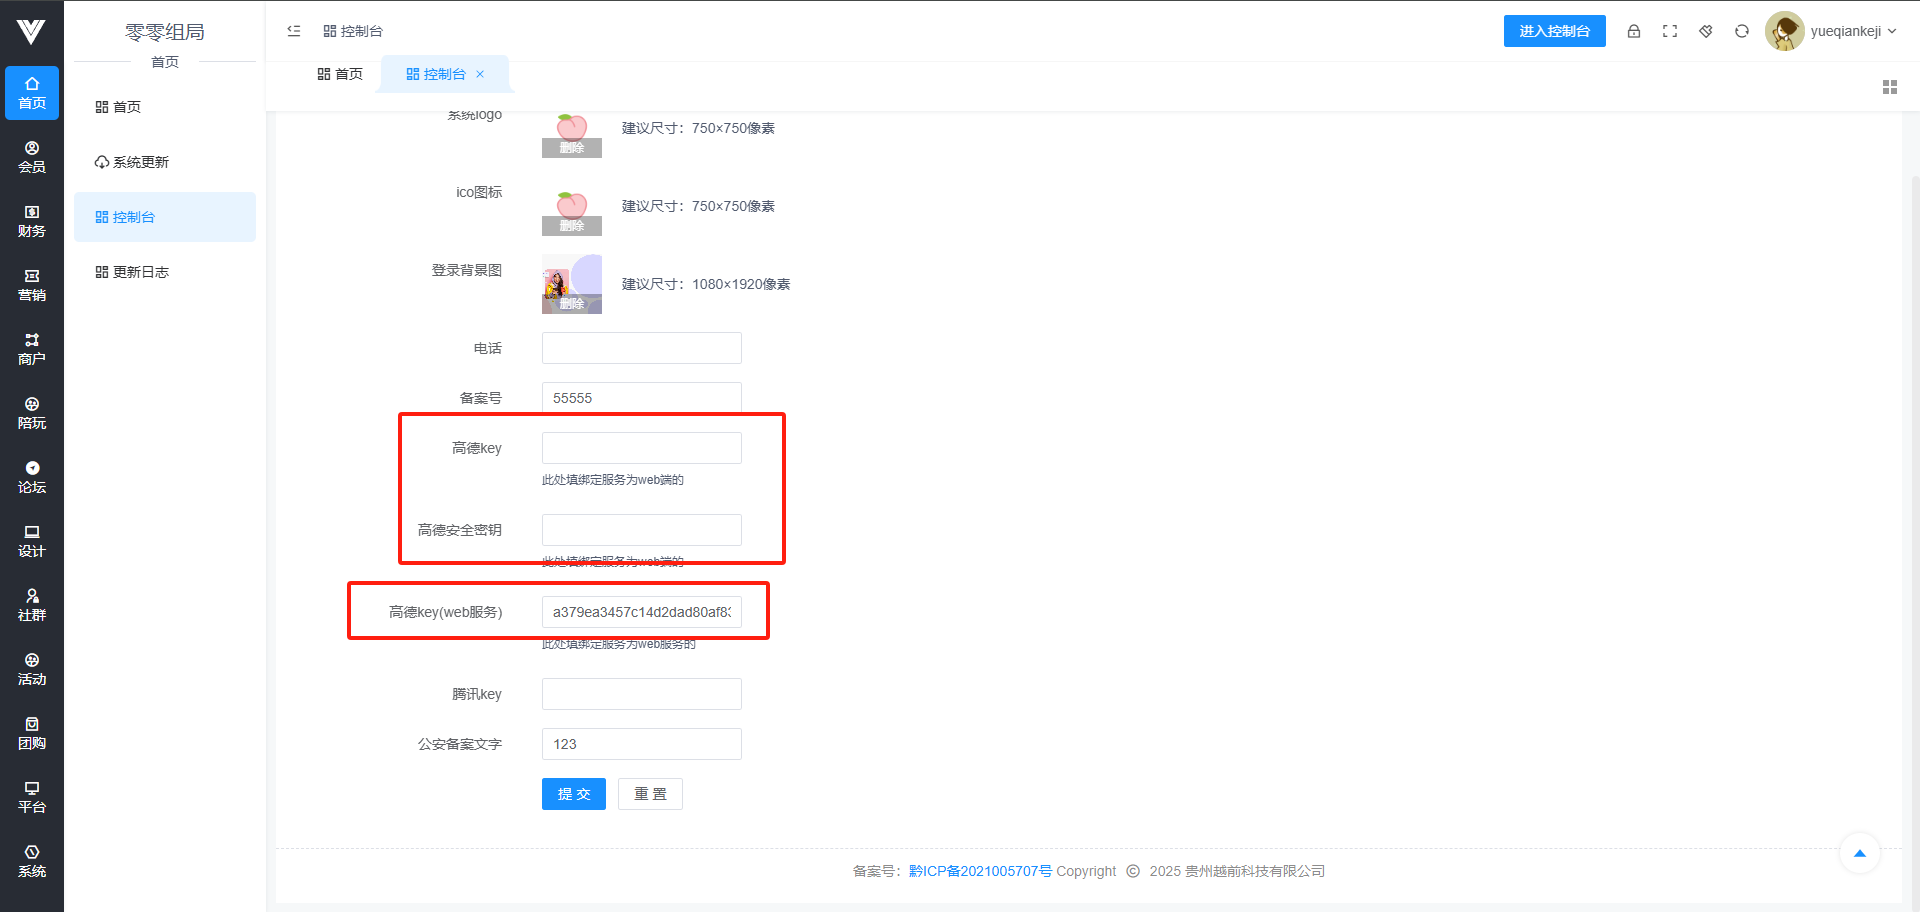The image size is (1920, 912).
Task: Click the theme tag icon in header
Action: (1706, 31)
